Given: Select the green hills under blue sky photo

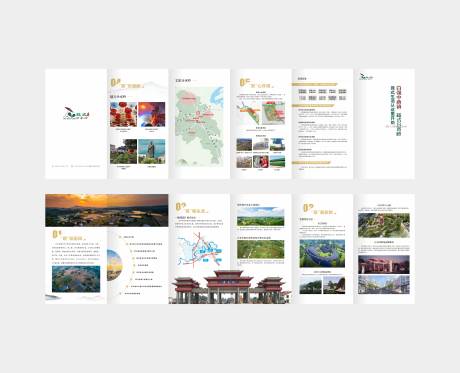Looking at the screenshot, I should (x=261, y=217).
